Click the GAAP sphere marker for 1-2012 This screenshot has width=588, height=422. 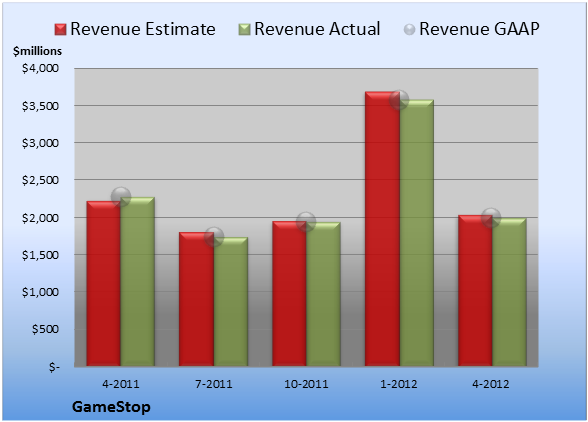(x=399, y=100)
